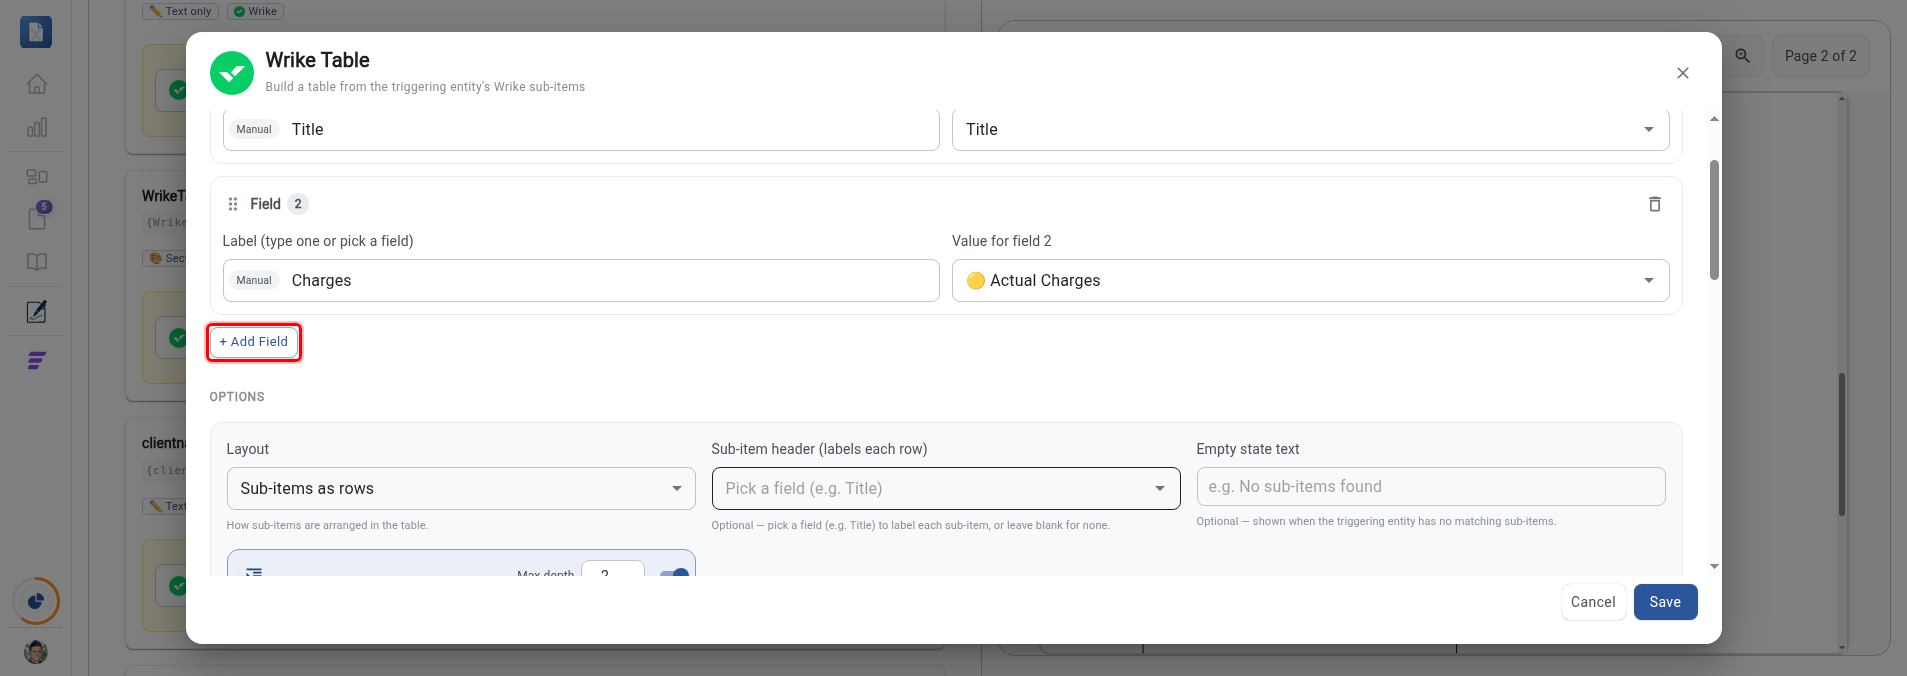Click the Title label input field

(x=581, y=129)
